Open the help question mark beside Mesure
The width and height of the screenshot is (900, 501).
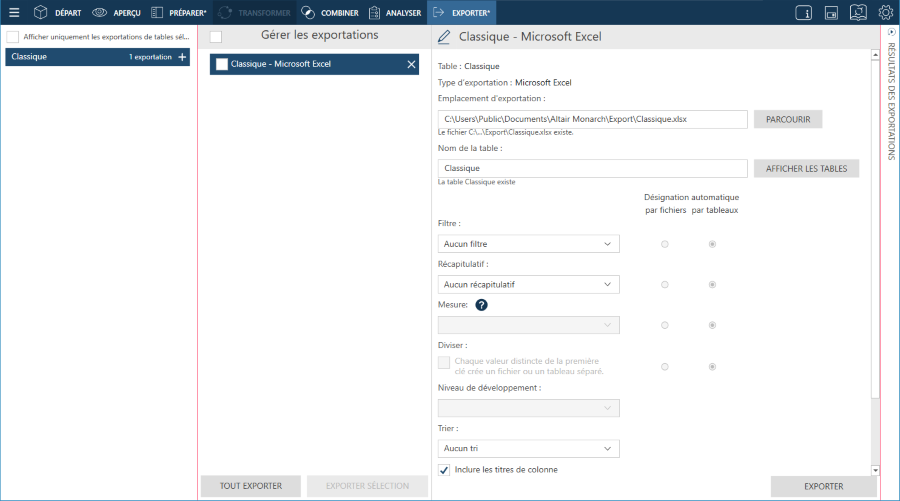click(481, 305)
